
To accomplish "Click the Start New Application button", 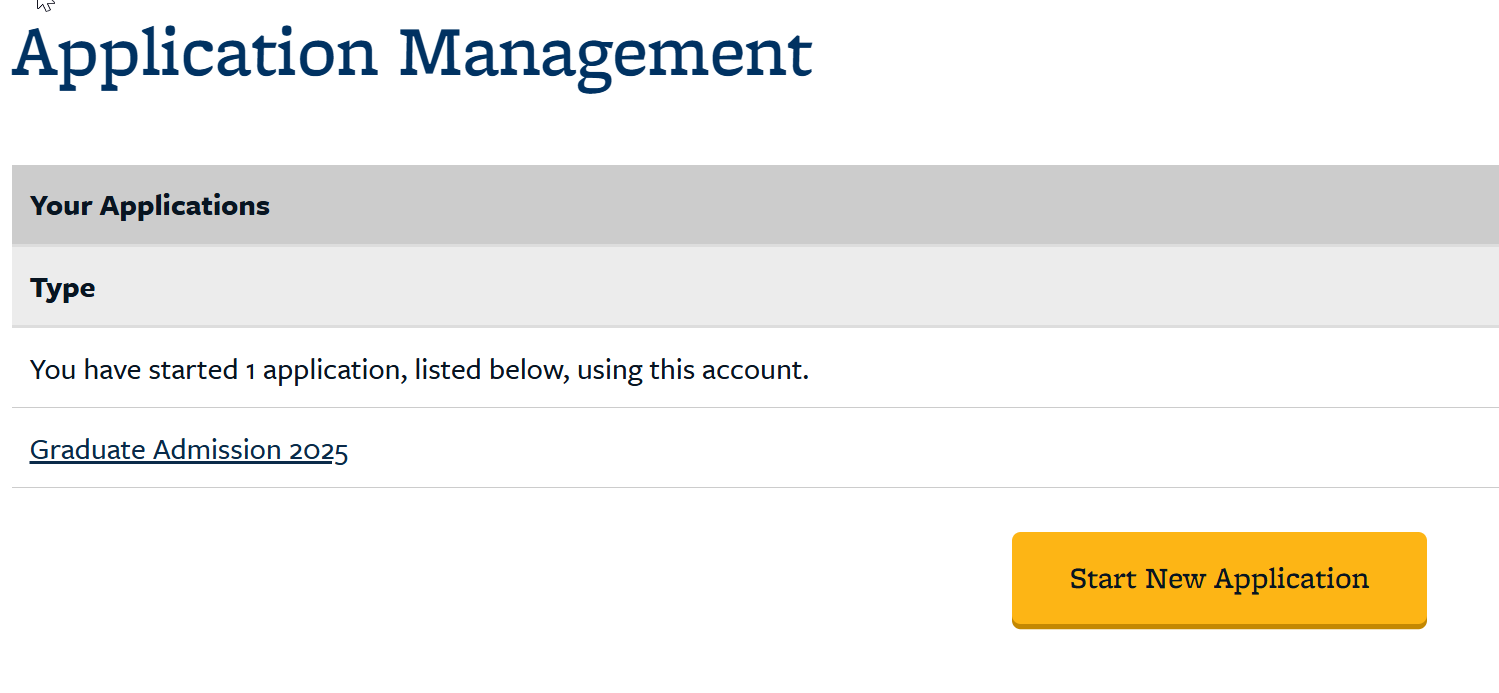I will [x=1218, y=579].
